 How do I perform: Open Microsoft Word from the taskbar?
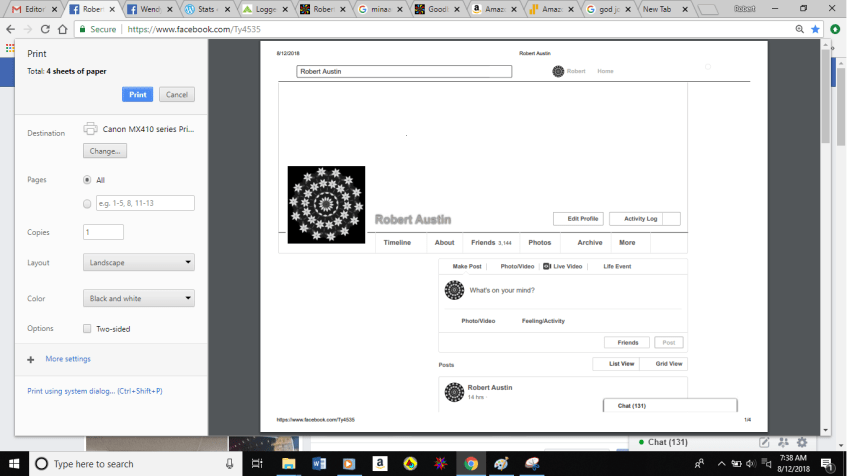[x=319, y=463]
